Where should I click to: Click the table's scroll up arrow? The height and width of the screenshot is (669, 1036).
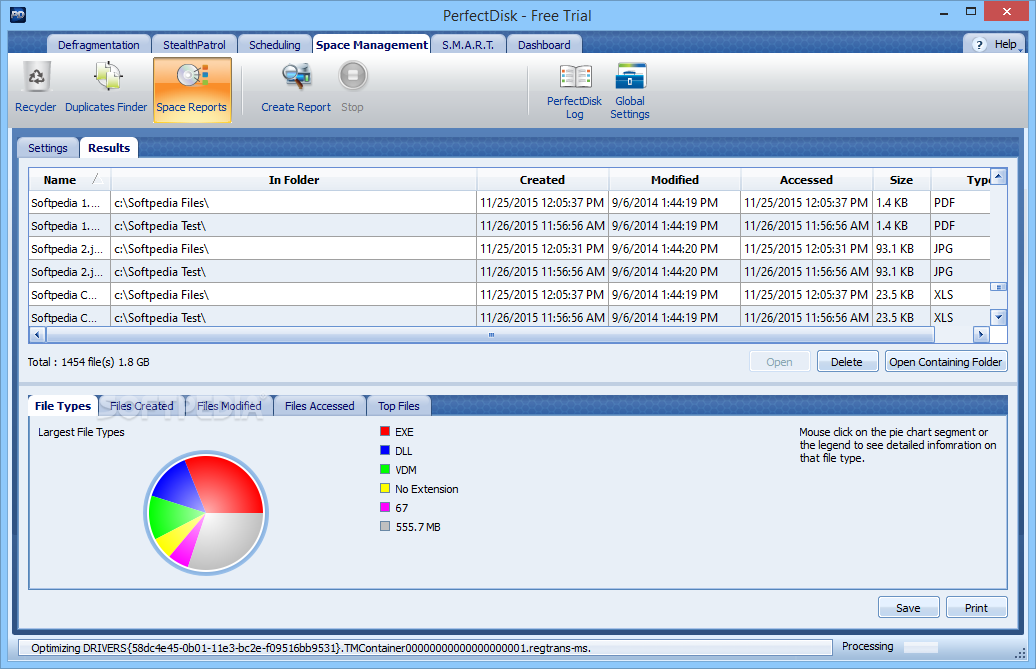click(x=998, y=176)
